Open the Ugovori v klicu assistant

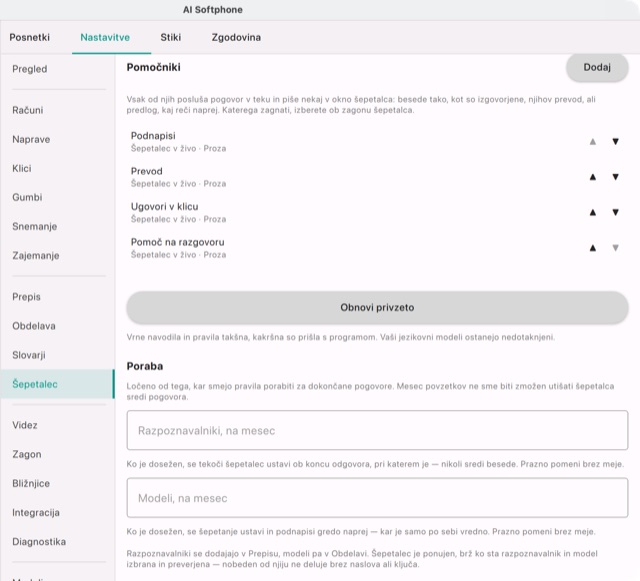[x=377, y=212]
